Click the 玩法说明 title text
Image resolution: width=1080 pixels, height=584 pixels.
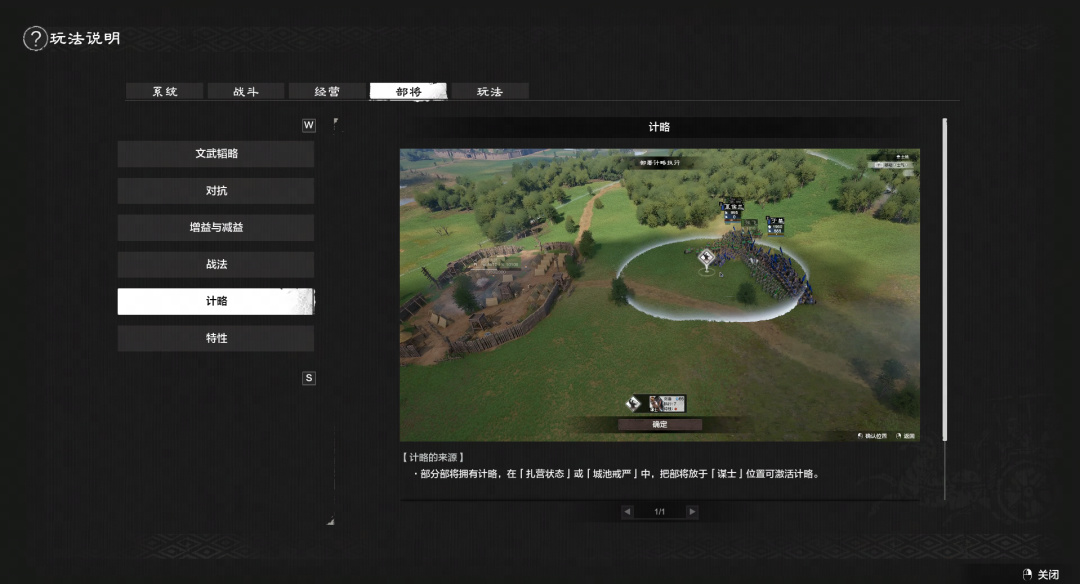85,39
